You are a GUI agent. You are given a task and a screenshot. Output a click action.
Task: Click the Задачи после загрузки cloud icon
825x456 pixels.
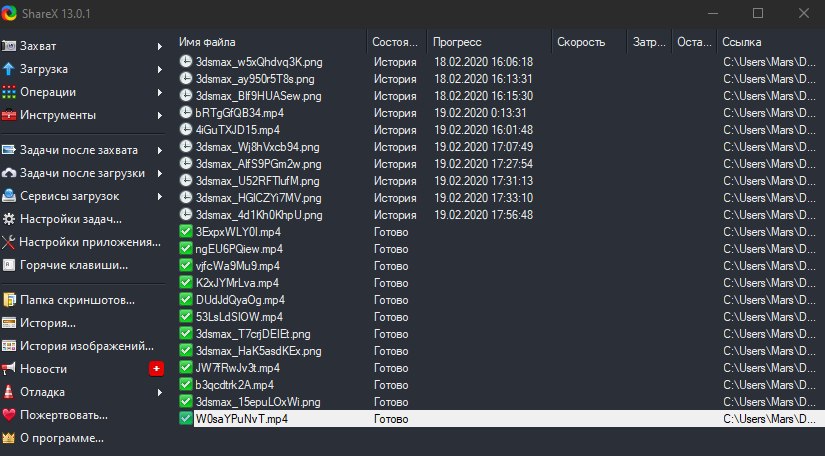(x=8, y=173)
